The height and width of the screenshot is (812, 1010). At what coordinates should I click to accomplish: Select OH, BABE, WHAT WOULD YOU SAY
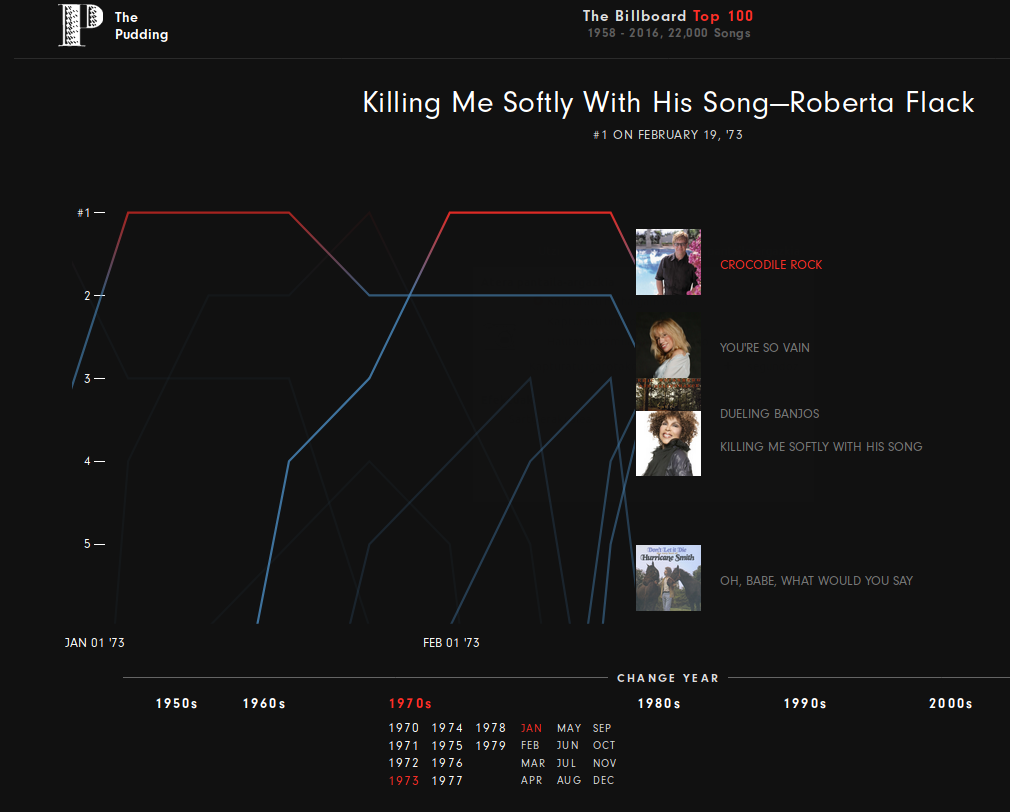click(816, 581)
